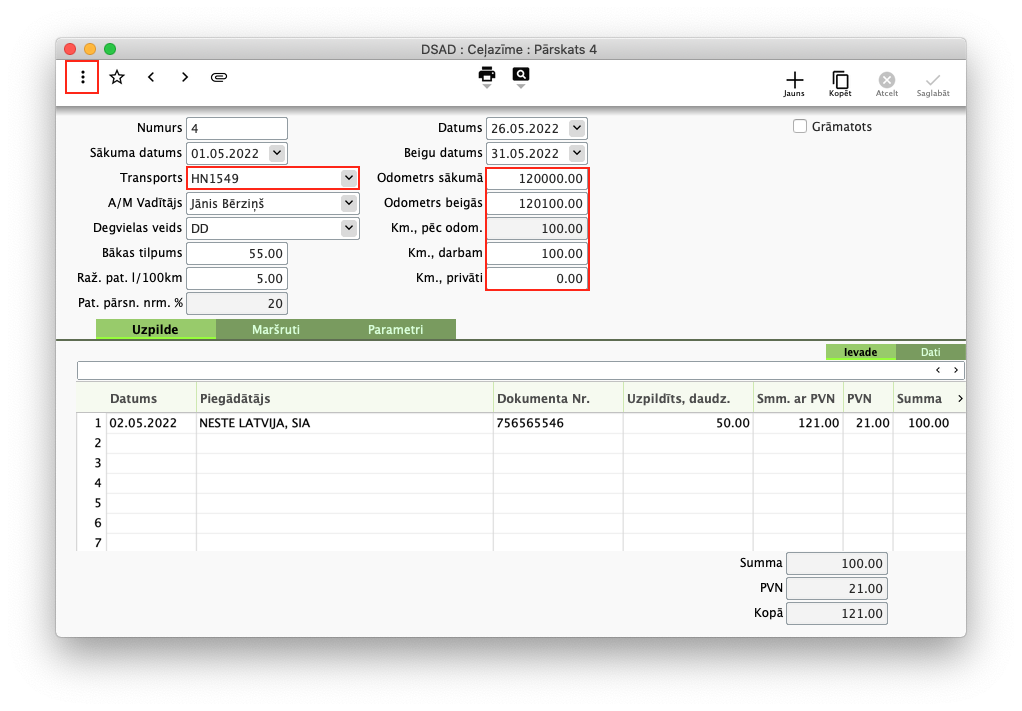Expand the Transports dropdown

pyautogui.click(x=348, y=178)
